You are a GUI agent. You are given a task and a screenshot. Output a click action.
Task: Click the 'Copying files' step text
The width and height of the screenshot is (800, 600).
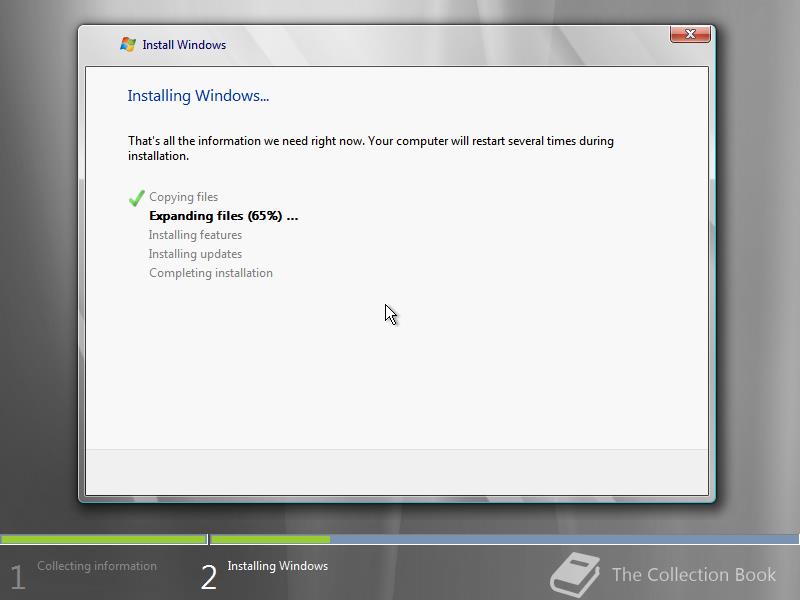tap(183, 197)
